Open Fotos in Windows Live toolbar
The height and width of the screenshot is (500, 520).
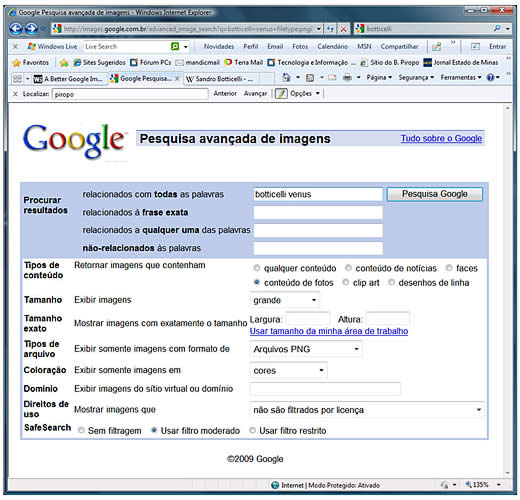(300, 47)
